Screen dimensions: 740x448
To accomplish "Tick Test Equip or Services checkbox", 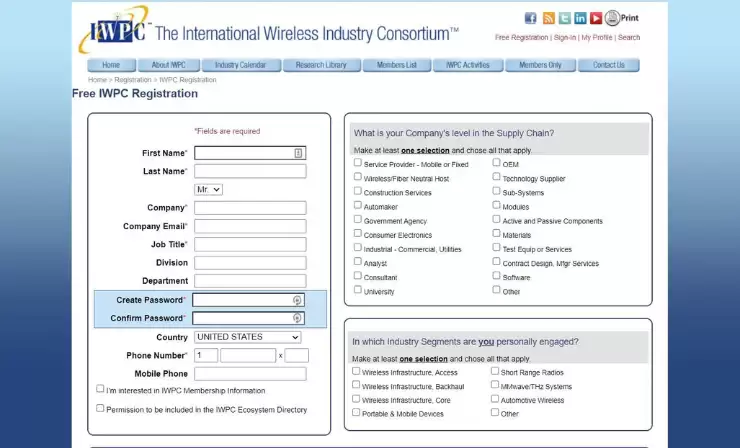I will (496, 247).
